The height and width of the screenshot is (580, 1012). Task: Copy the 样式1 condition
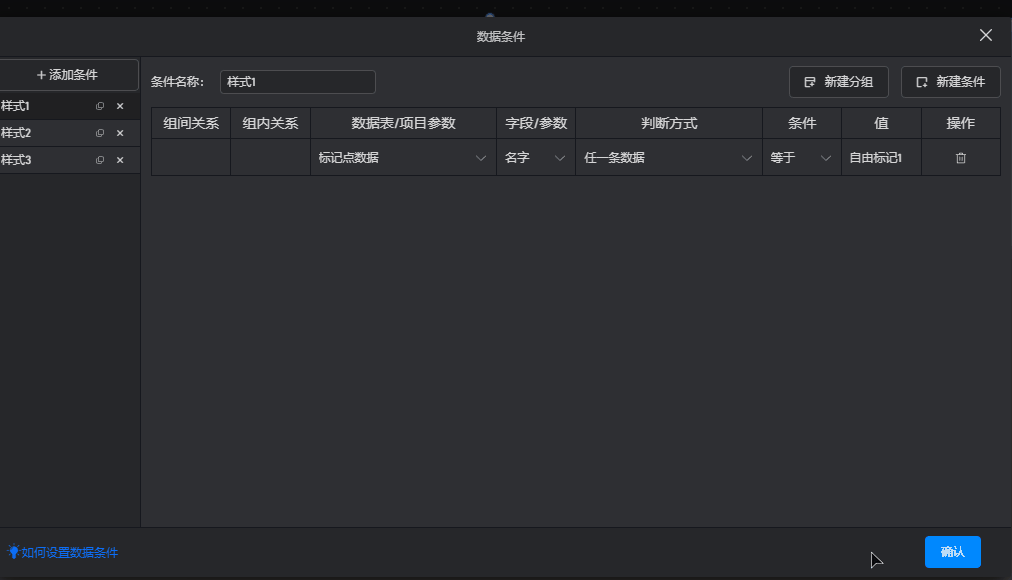(x=100, y=106)
